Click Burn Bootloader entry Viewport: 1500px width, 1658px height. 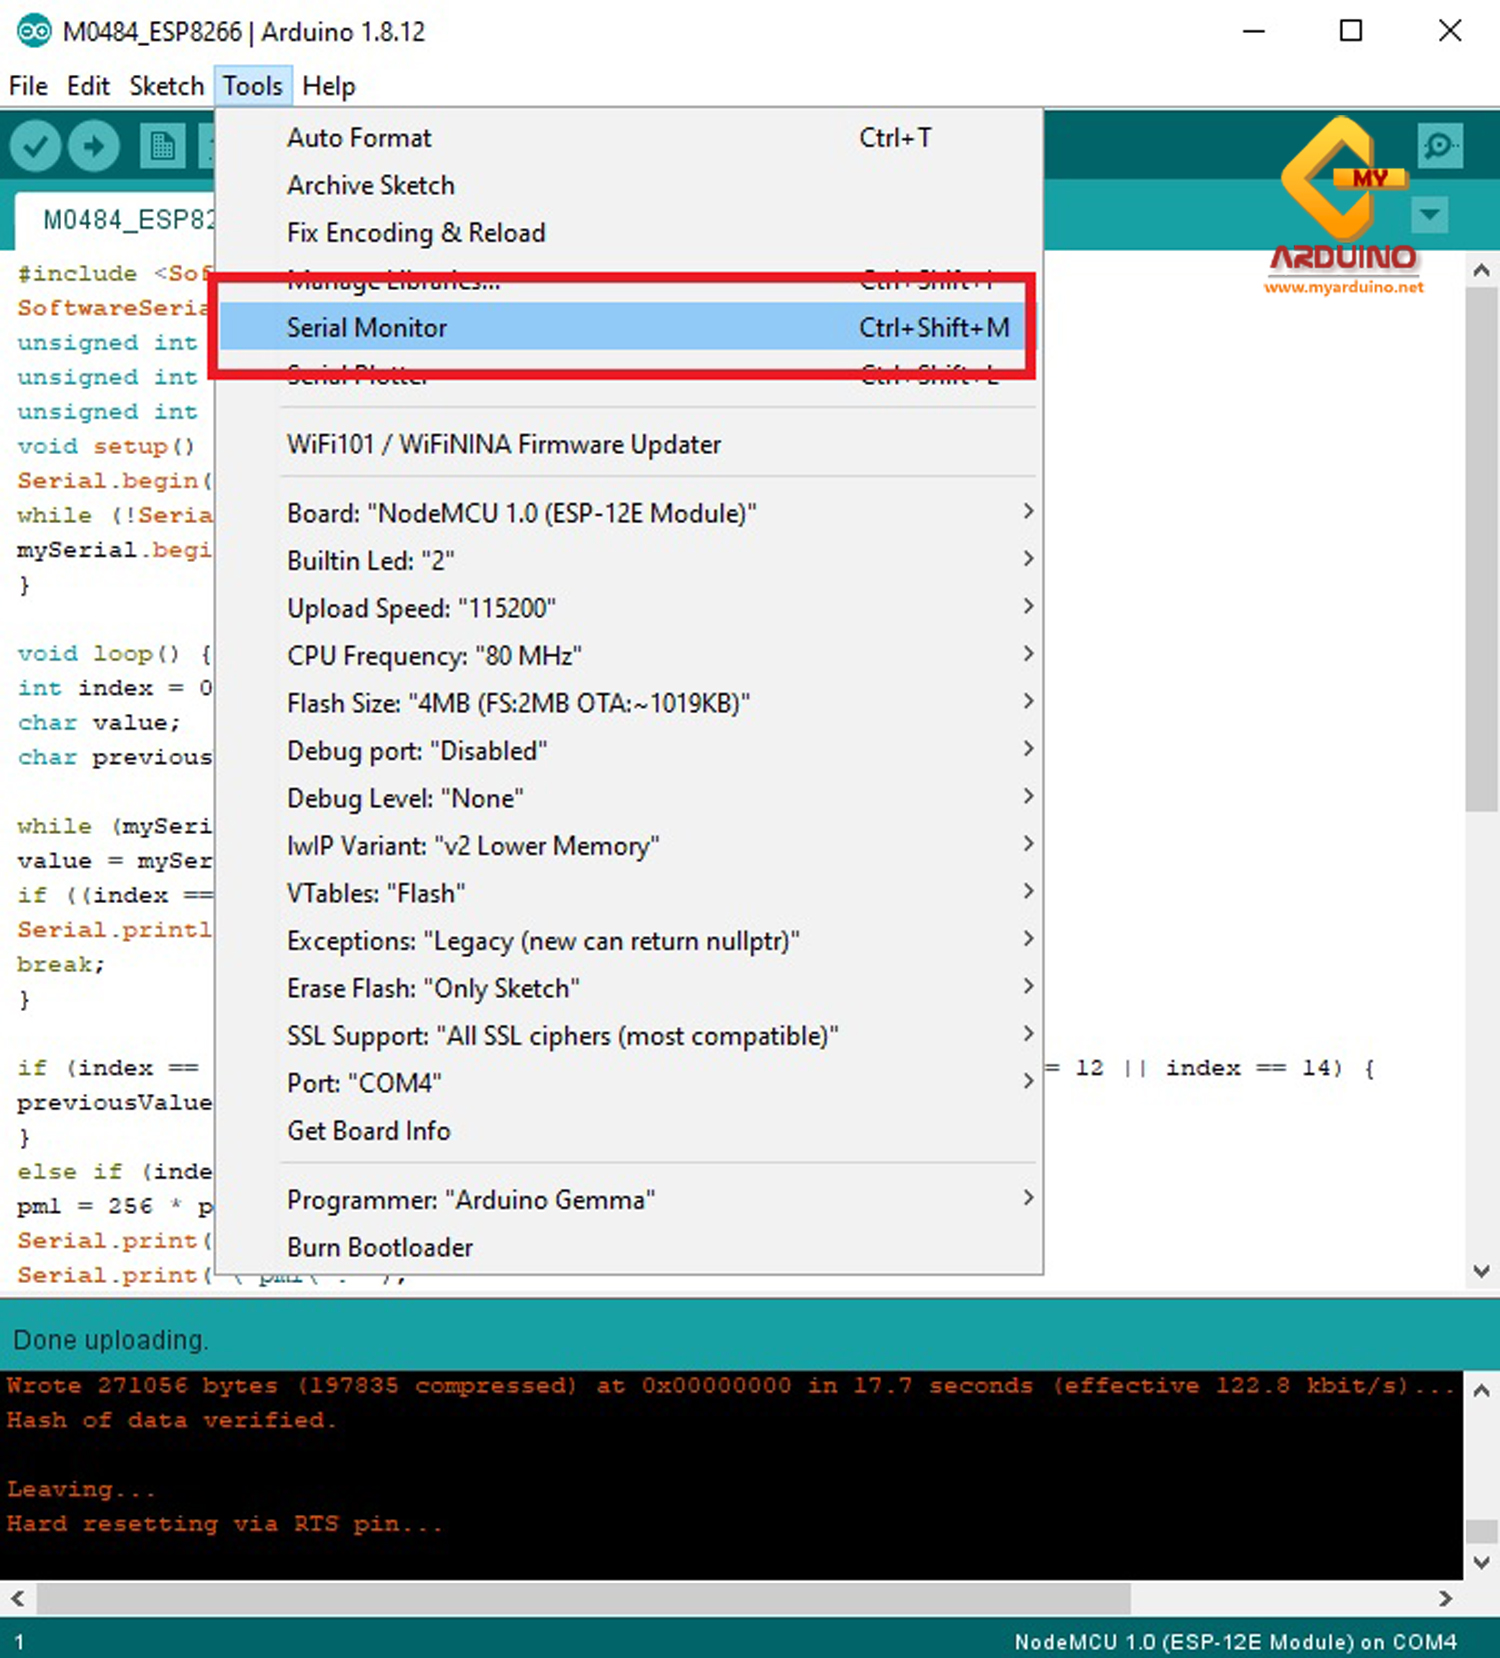[x=380, y=1247]
